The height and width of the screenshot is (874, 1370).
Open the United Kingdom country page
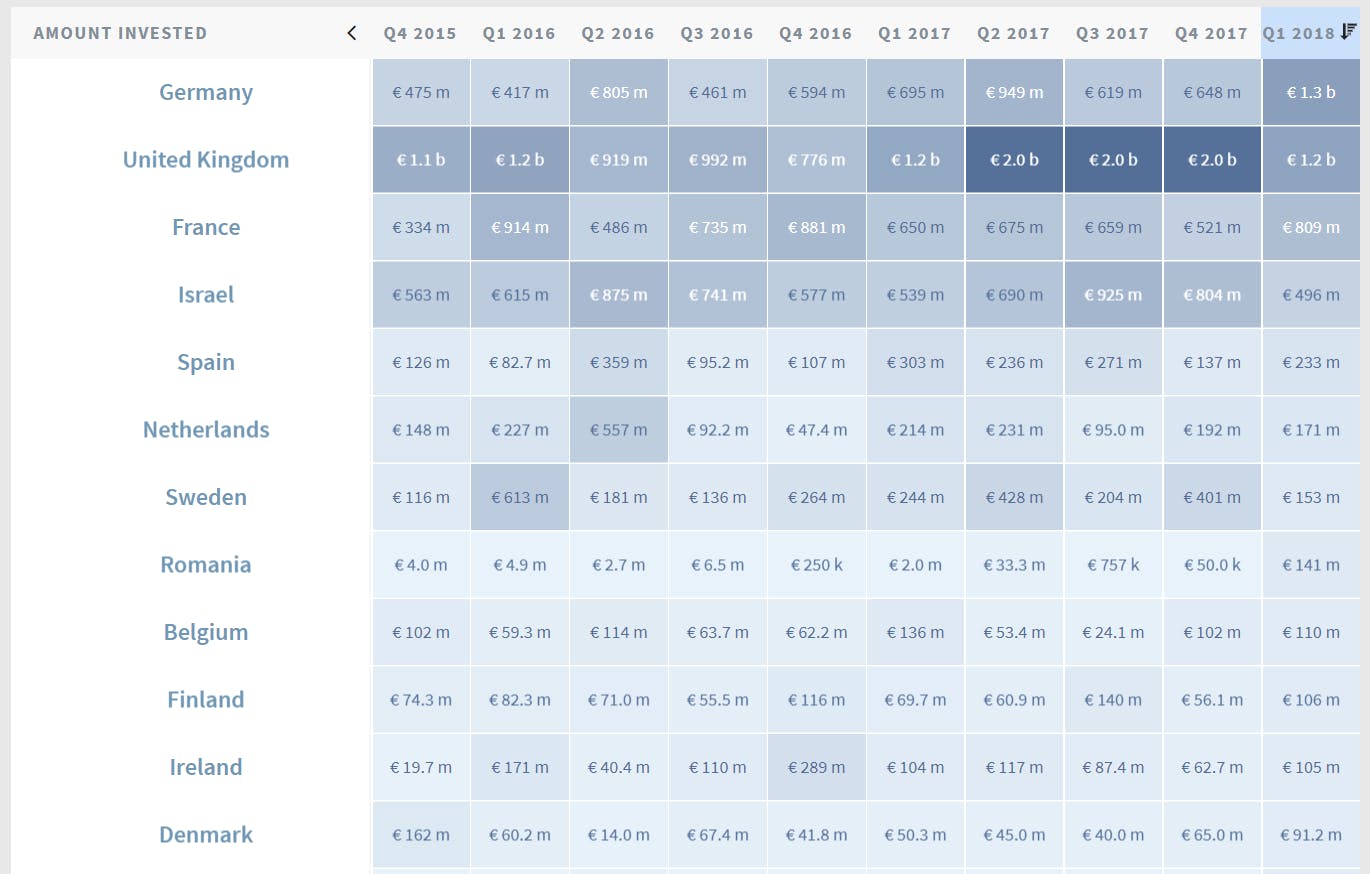point(205,159)
